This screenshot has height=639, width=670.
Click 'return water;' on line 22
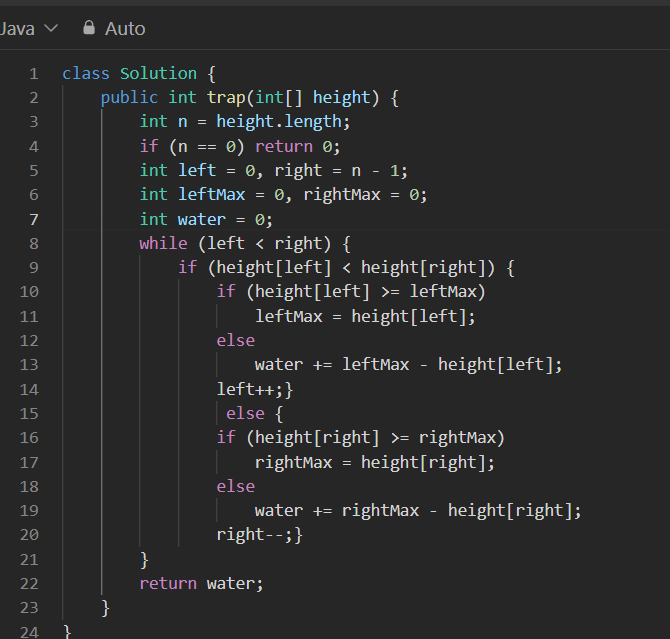click(x=201, y=583)
